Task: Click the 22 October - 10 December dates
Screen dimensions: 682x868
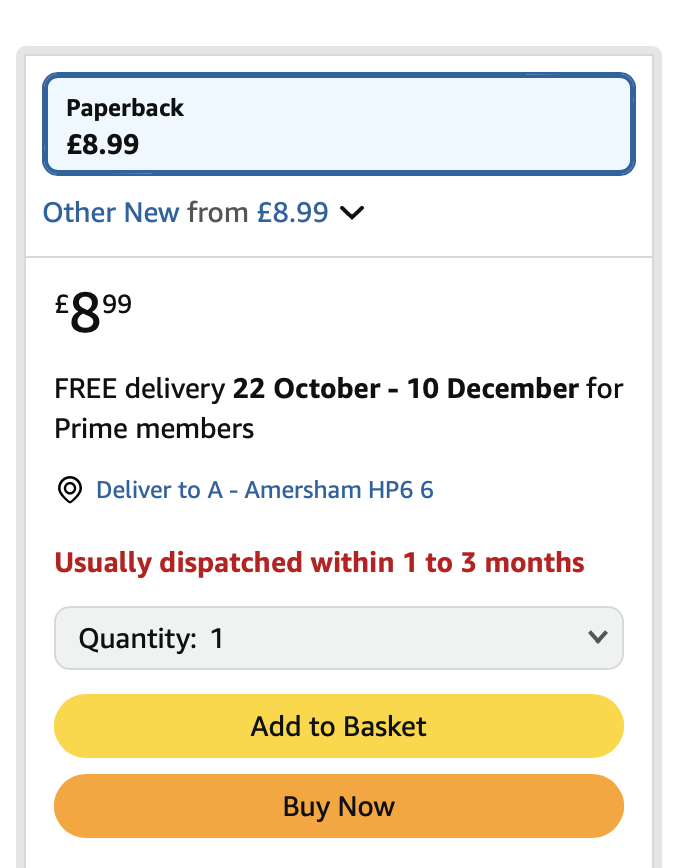Action: (405, 388)
